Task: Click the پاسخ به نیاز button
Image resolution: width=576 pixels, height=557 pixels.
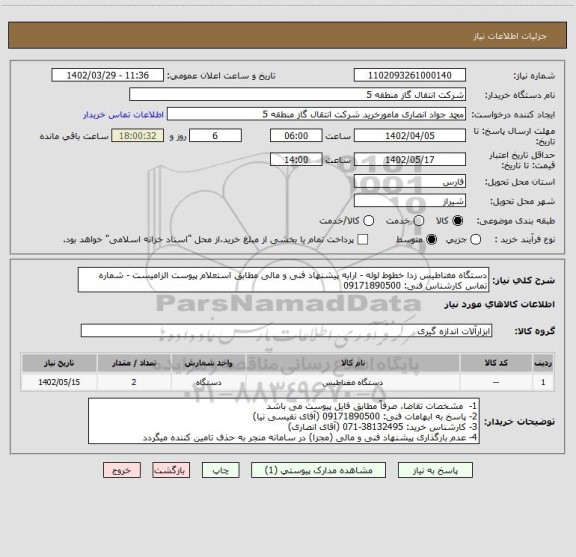Action: pyautogui.click(x=435, y=470)
